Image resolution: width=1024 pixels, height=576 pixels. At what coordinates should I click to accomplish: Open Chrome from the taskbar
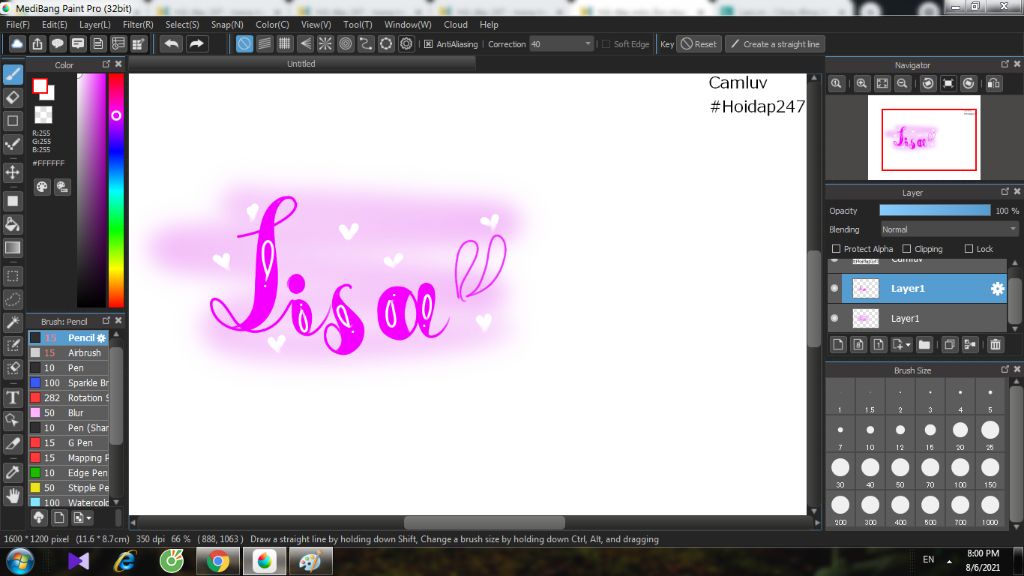[217, 561]
